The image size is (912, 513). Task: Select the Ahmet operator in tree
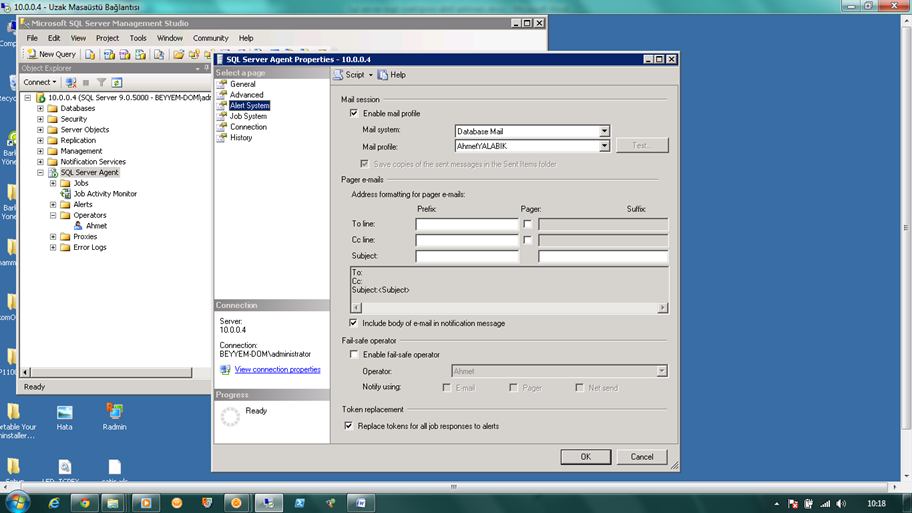pyautogui.click(x=95, y=226)
